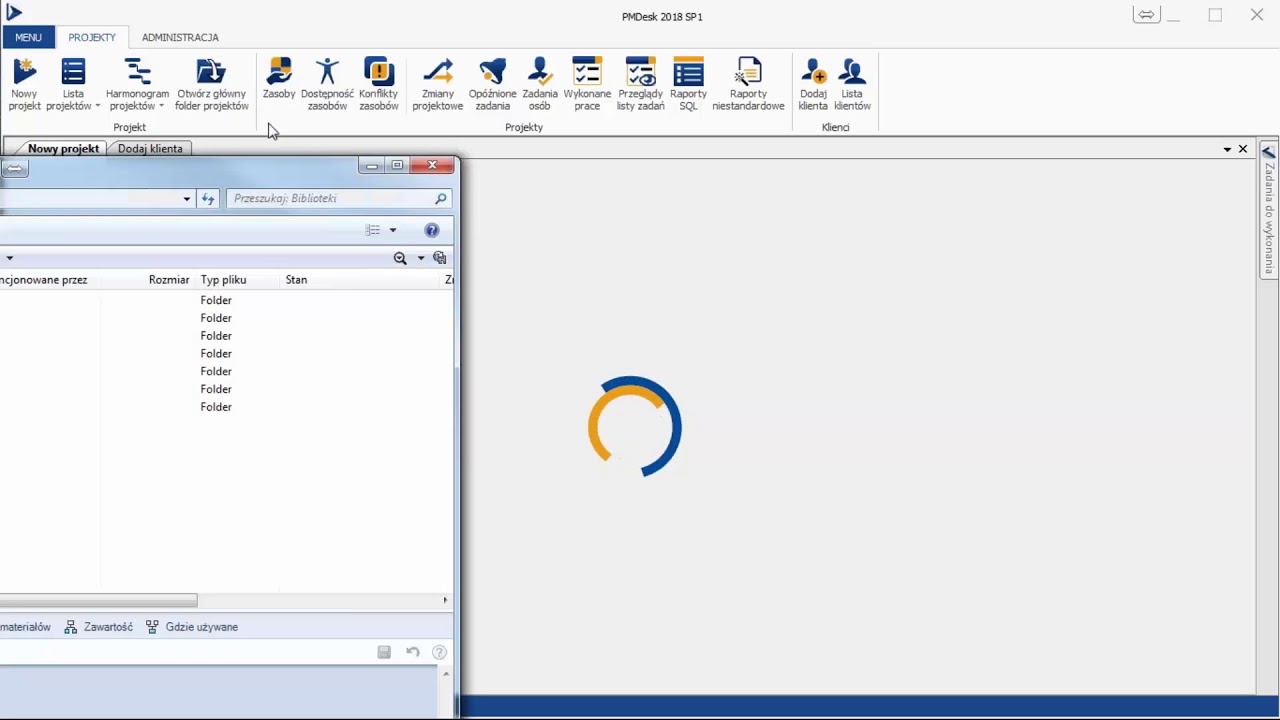Create a new project with Nowy projekt
Image resolution: width=1280 pixels, height=720 pixels.
click(x=24, y=84)
